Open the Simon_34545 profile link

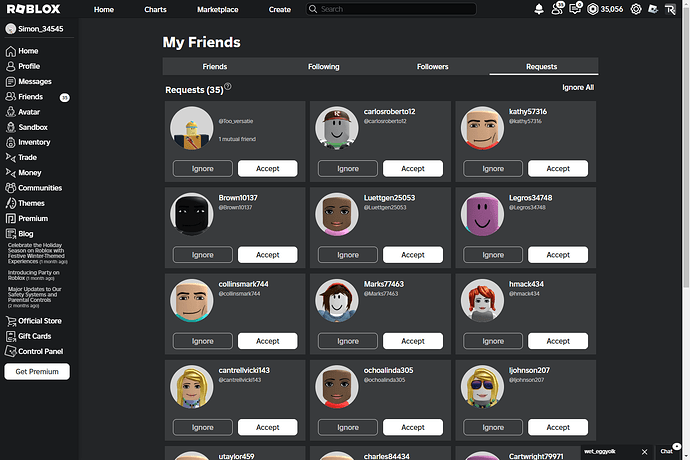click(34, 29)
